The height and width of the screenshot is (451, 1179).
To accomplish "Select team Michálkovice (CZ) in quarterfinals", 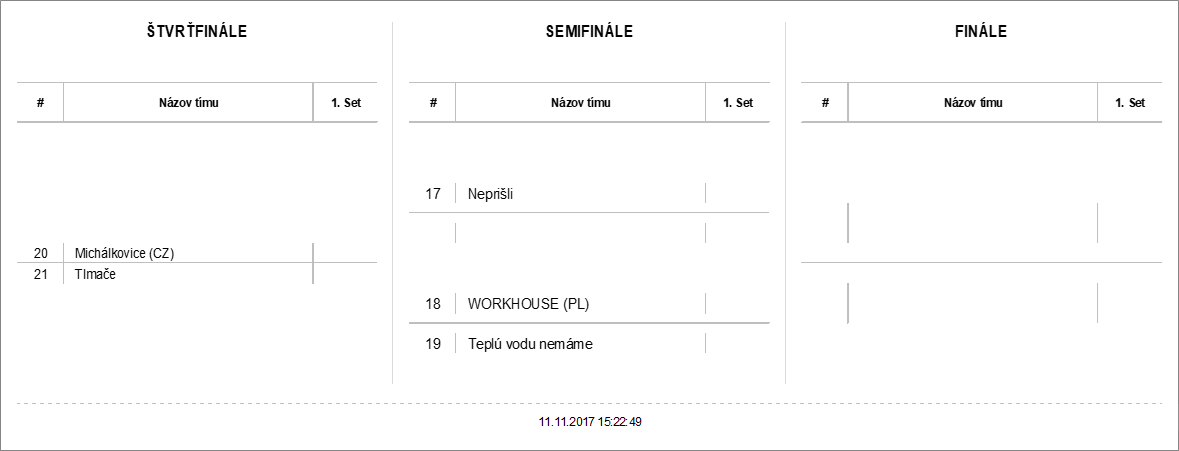I will pyautogui.click(x=125, y=254).
